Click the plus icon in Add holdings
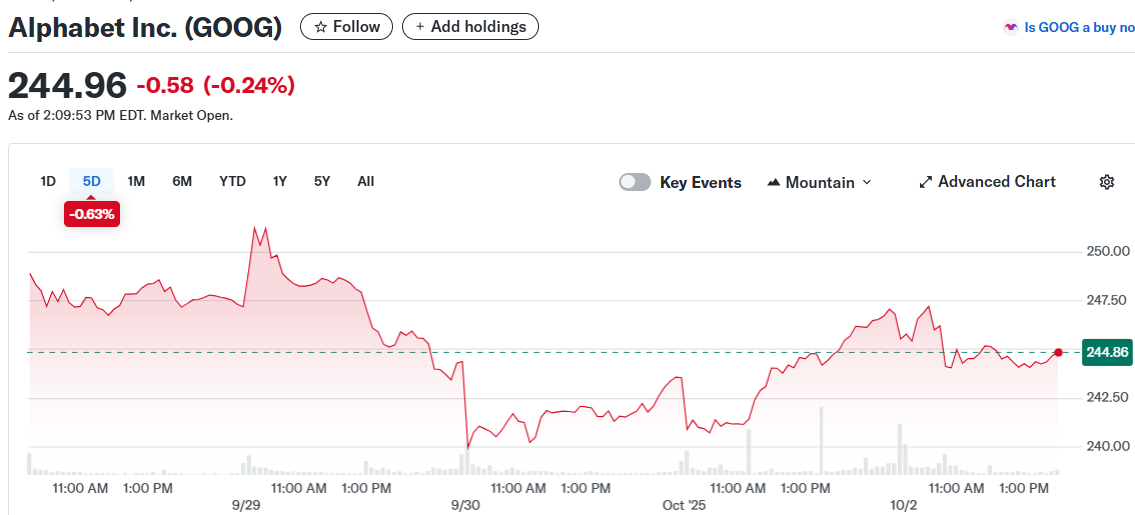Image resolution: width=1135 pixels, height=515 pixels. pos(420,27)
